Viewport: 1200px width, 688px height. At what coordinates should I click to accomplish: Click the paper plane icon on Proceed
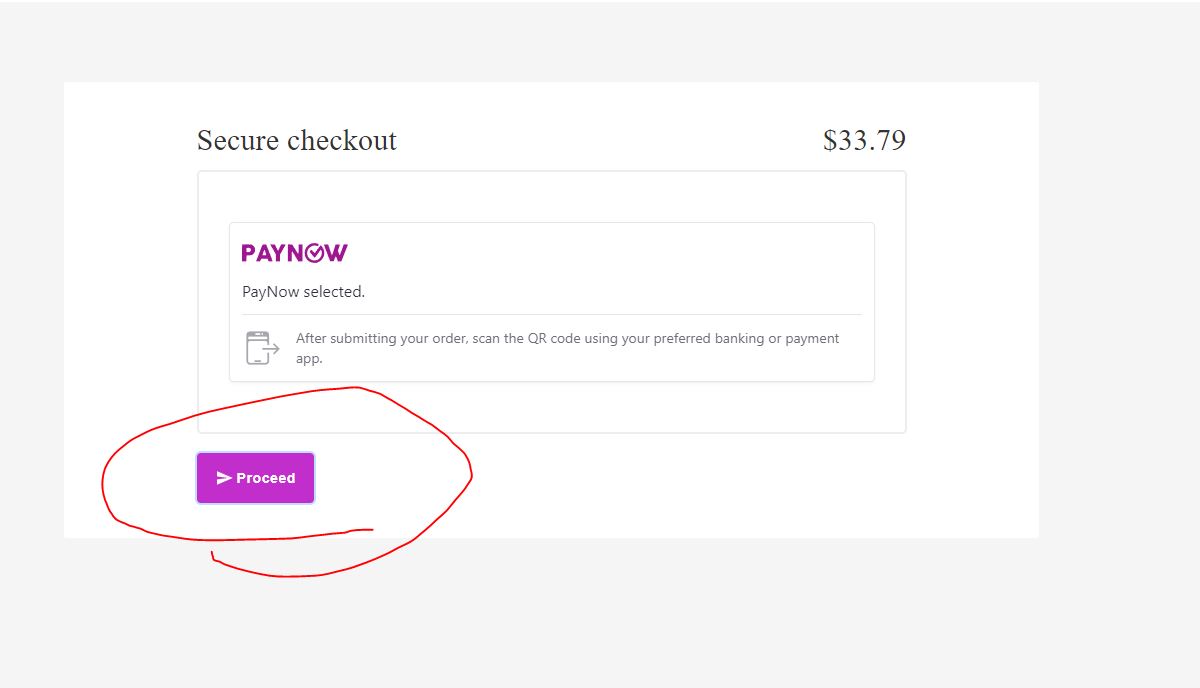(224, 478)
